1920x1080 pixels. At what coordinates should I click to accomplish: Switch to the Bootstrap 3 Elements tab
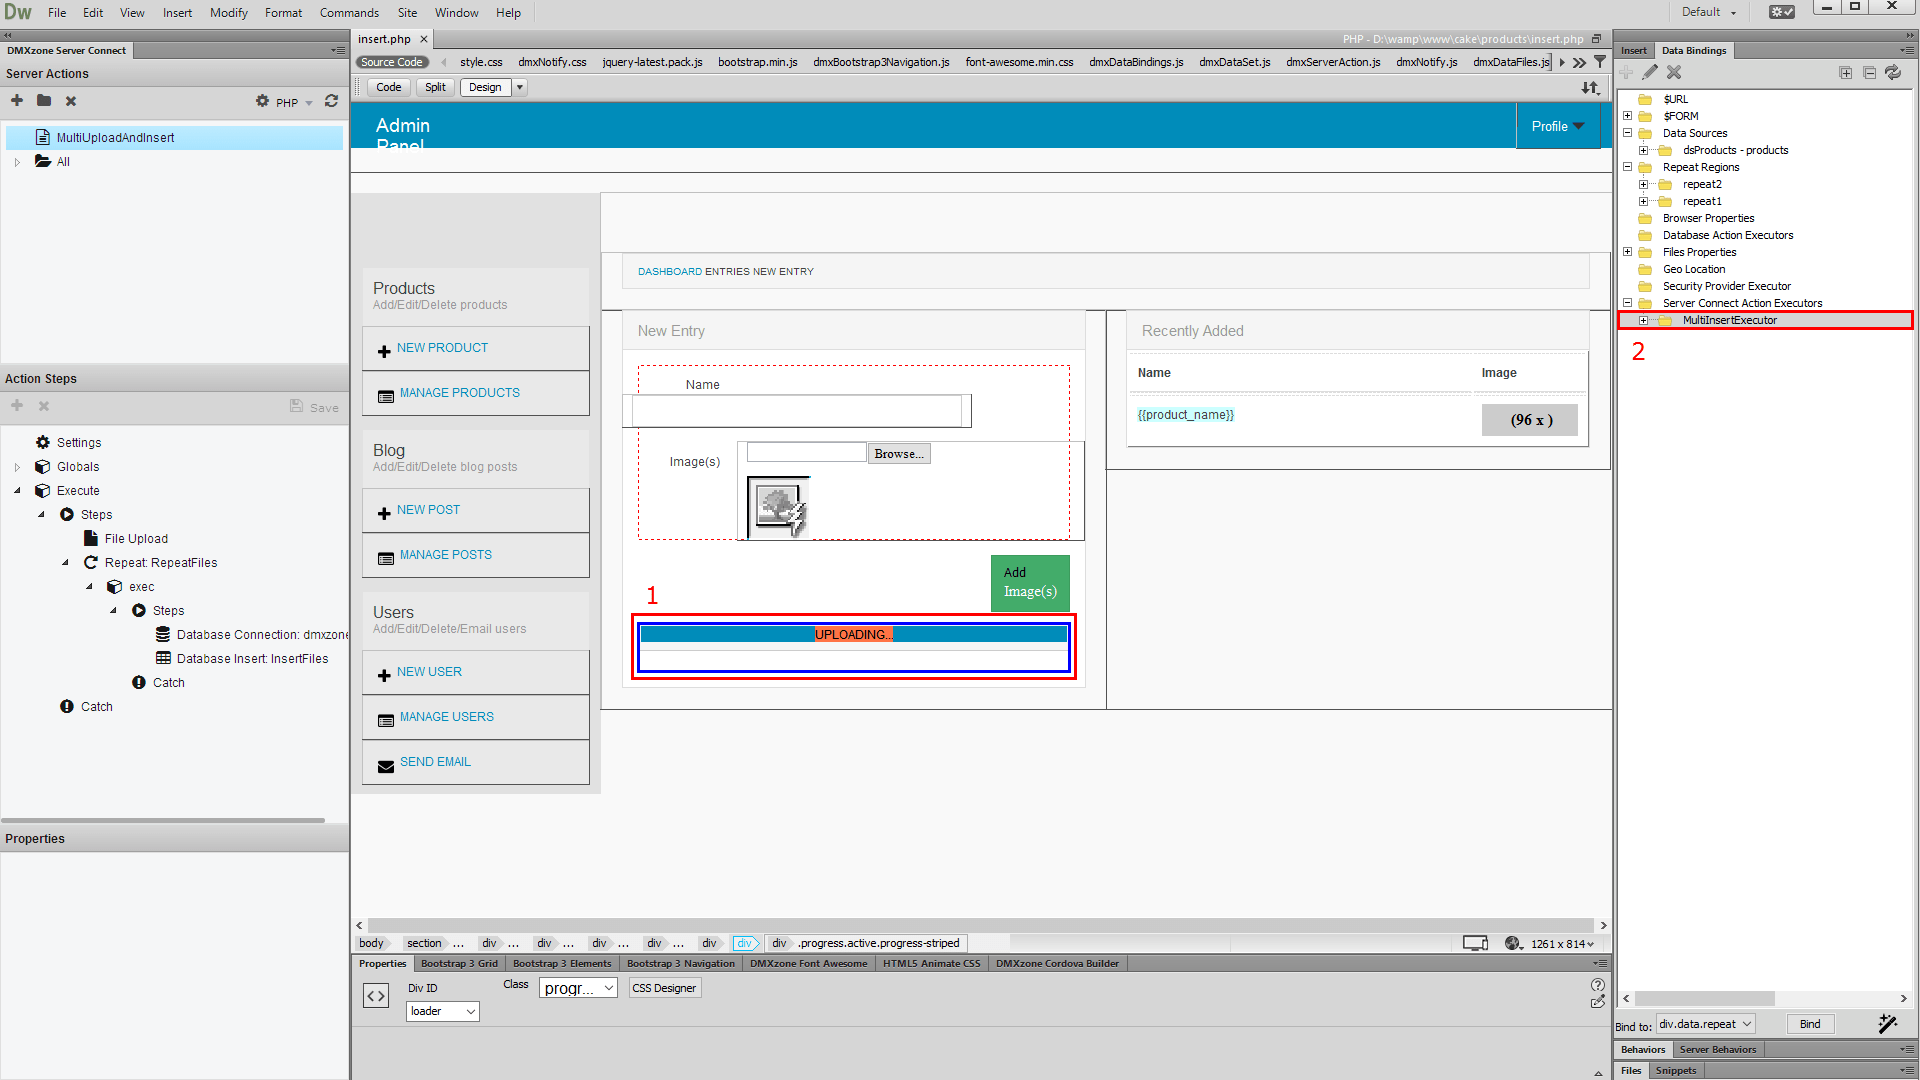pos(561,964)
